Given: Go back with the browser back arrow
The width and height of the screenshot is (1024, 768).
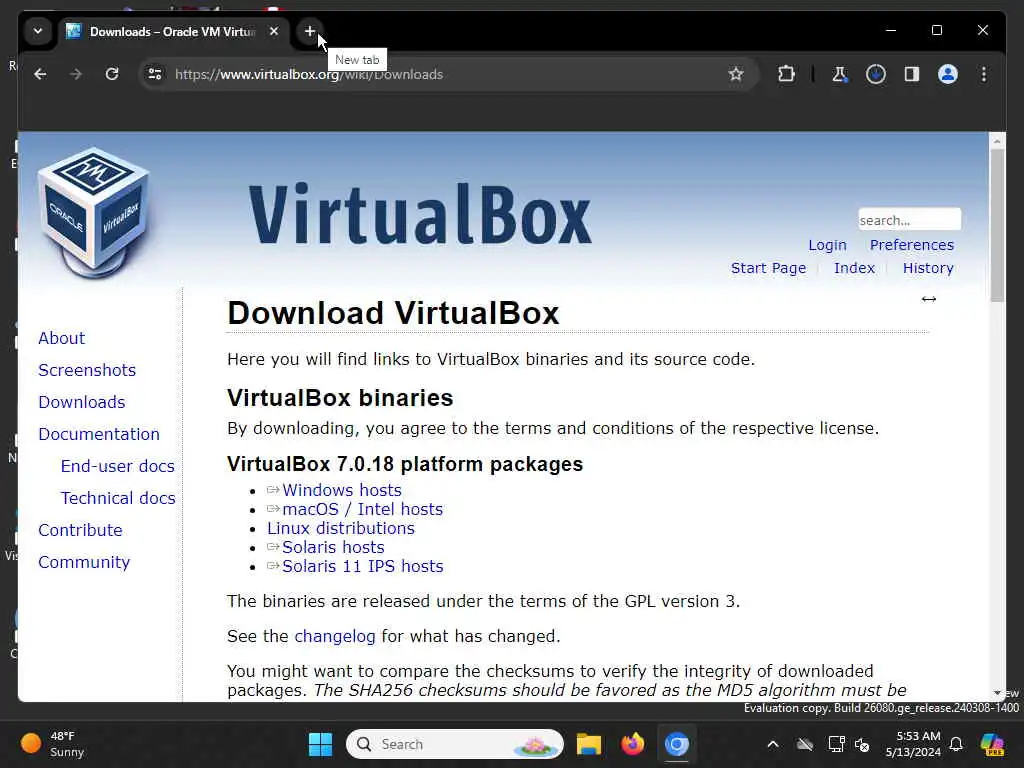Looking at the screenshot, I should [40, 74].
